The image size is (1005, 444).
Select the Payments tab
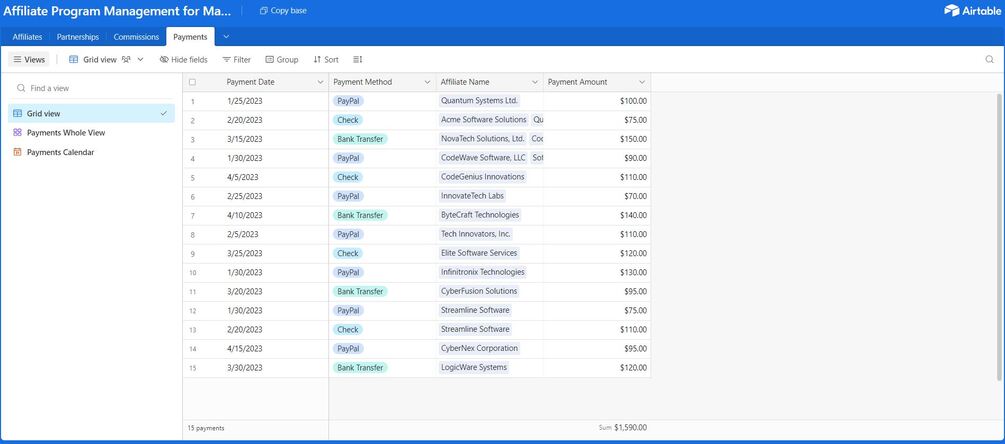tap(190, 37)
